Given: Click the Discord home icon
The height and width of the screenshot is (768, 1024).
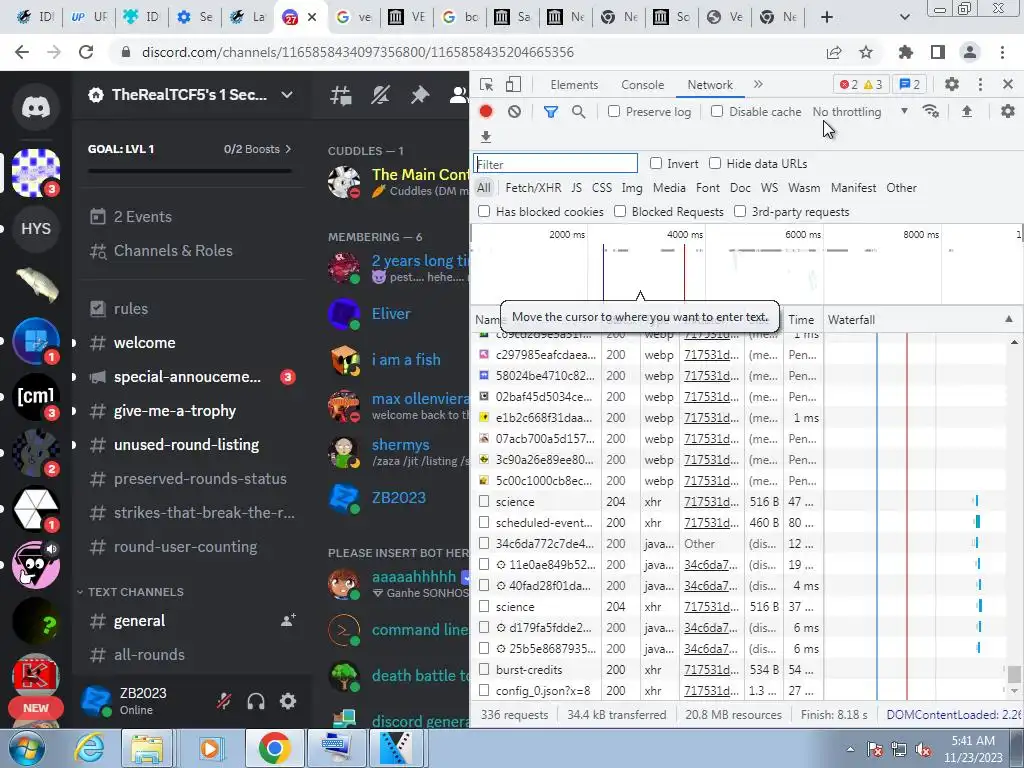Looking at the screenshot, I should 36,106.
